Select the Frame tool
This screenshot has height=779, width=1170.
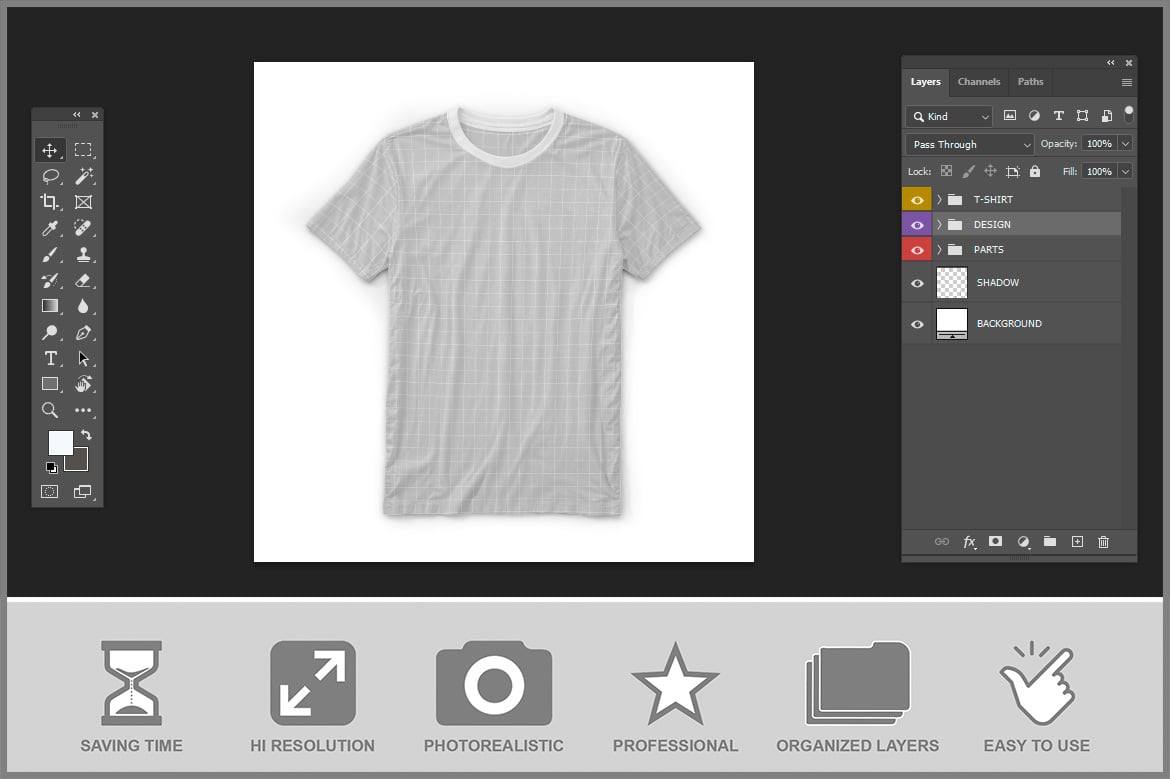click(x=83, y=202)
